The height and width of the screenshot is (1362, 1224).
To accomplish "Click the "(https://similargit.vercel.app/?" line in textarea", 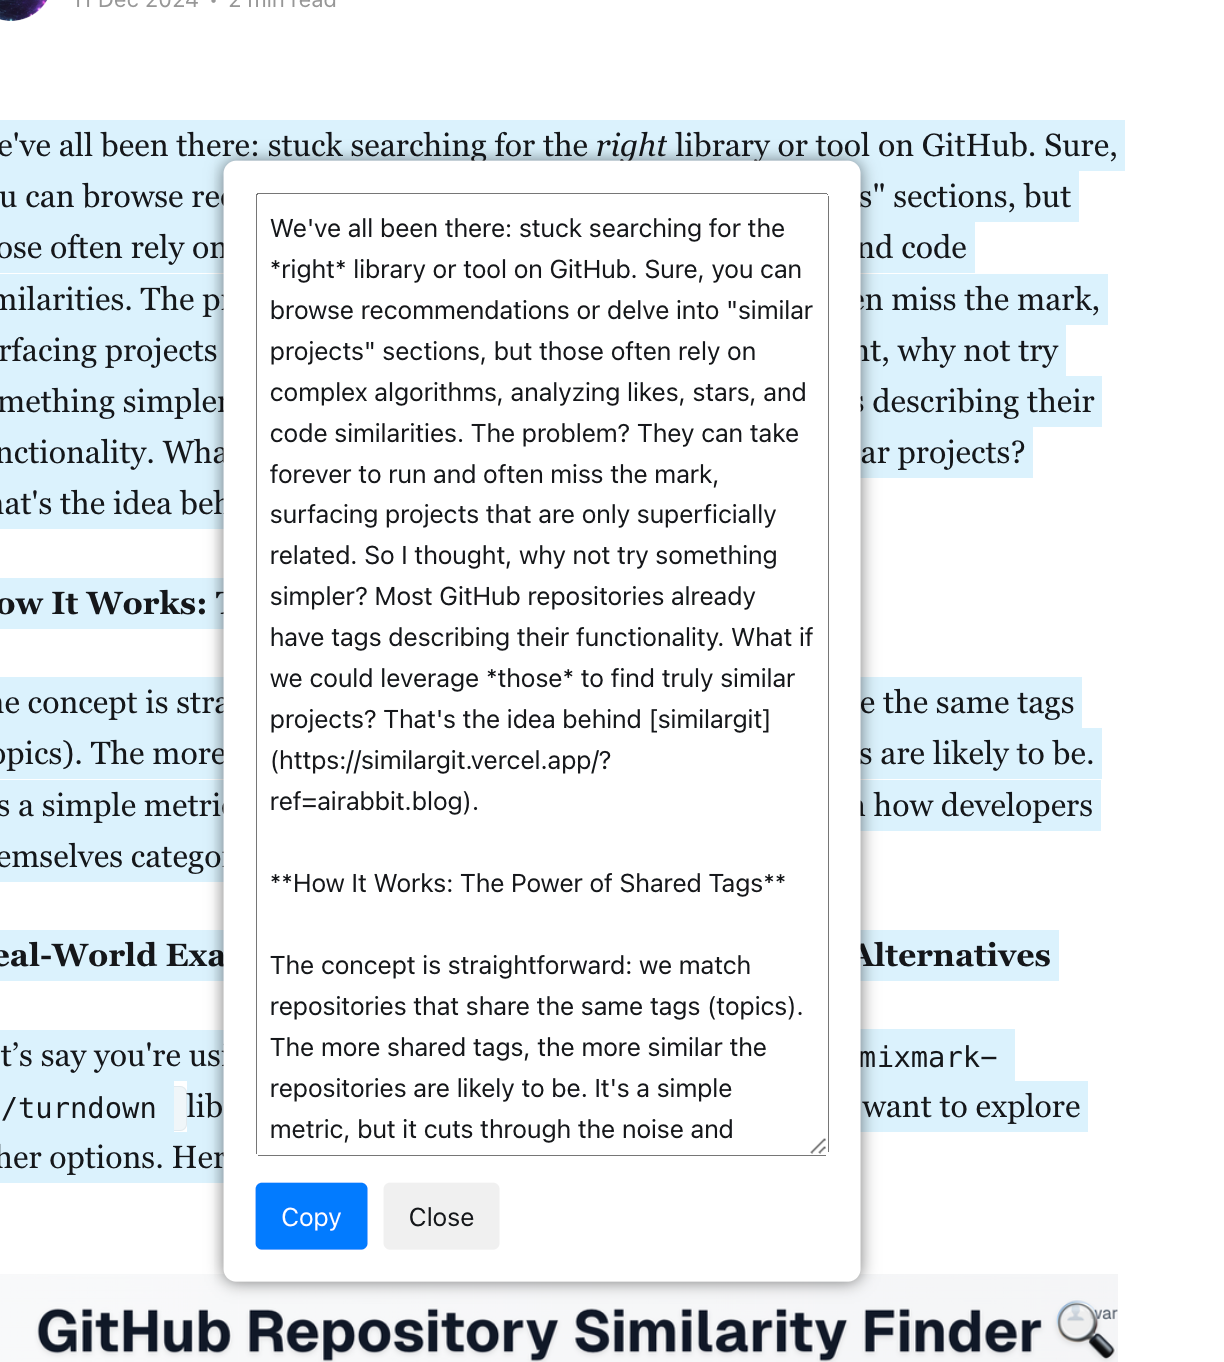I will [x=441, y=760].
